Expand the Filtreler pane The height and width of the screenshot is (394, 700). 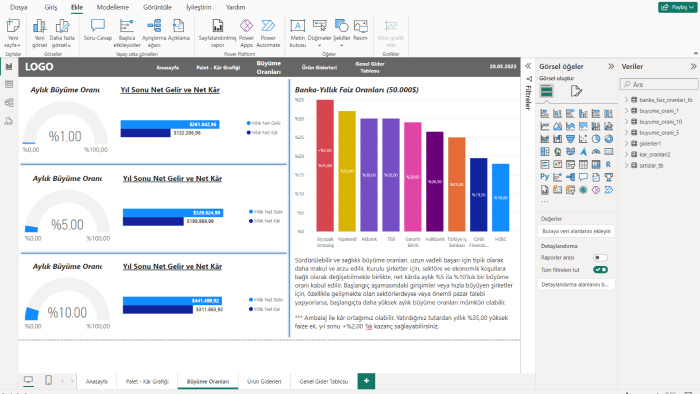tap(528, 66)
